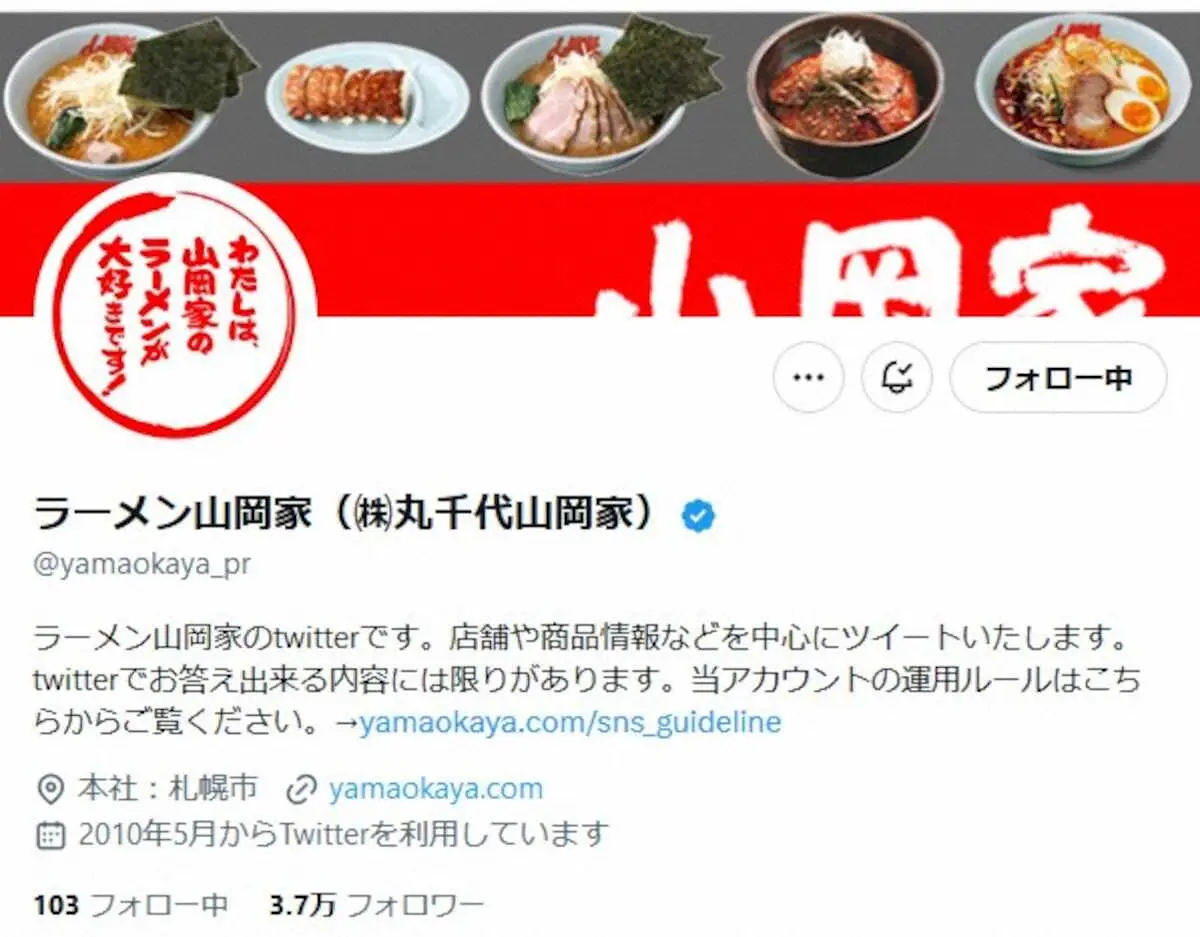The width and height of the screenshot is (1200, 937).
Task: Click the blue verified checkmark badge
Action: (x=698, y=516)
